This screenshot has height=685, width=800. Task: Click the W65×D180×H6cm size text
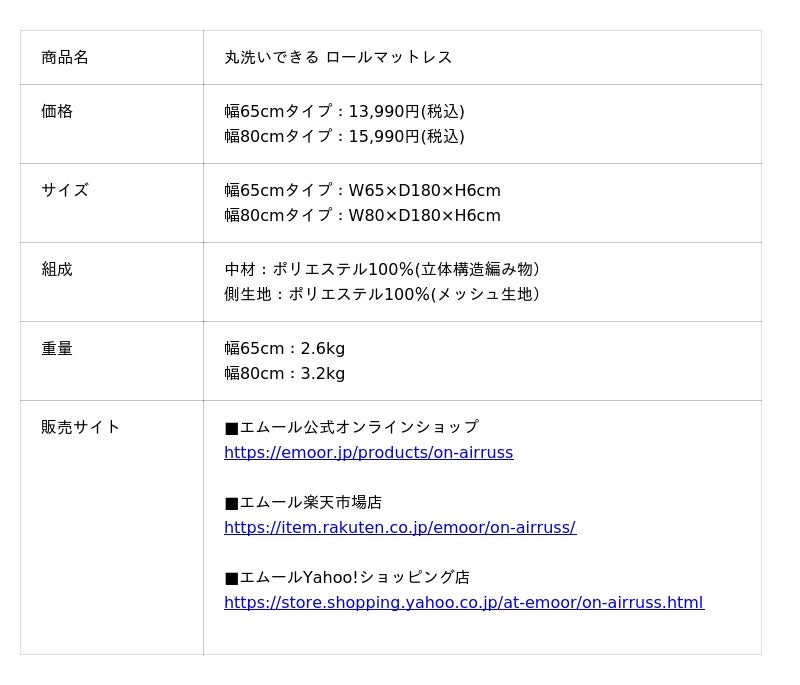[424, 191]
